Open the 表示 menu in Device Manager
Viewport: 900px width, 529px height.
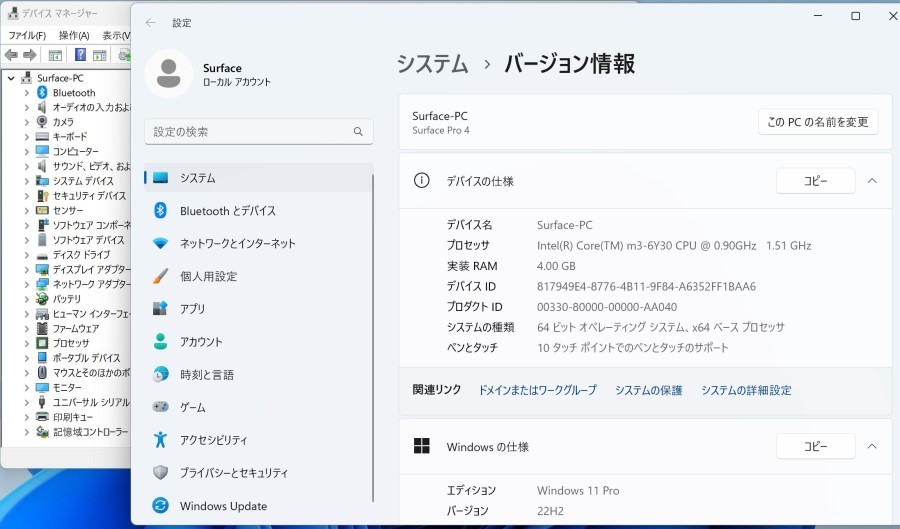tap(117, 36)
